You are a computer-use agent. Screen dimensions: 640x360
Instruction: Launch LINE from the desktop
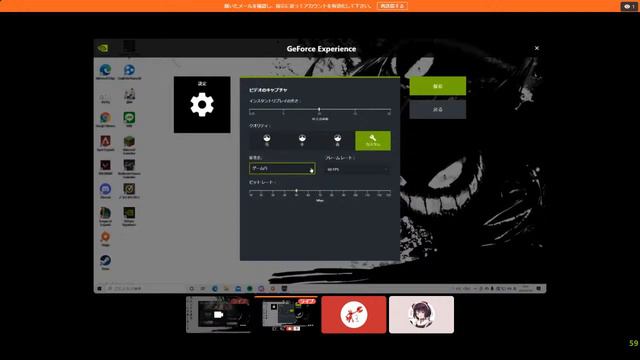click(x=129, y=119)
